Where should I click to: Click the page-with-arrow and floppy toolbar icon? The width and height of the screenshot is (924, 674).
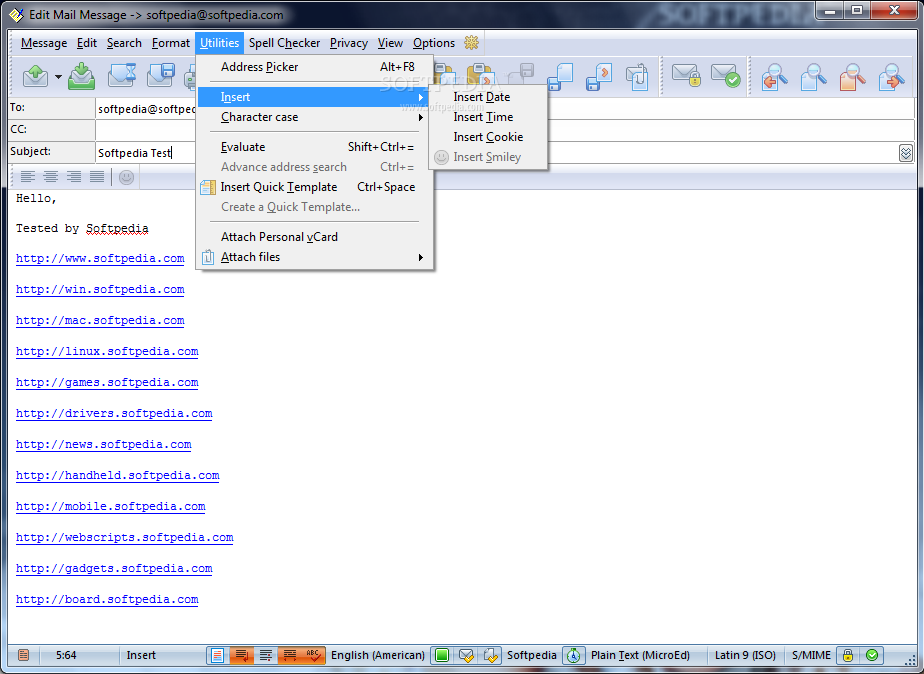pos(599,77)
